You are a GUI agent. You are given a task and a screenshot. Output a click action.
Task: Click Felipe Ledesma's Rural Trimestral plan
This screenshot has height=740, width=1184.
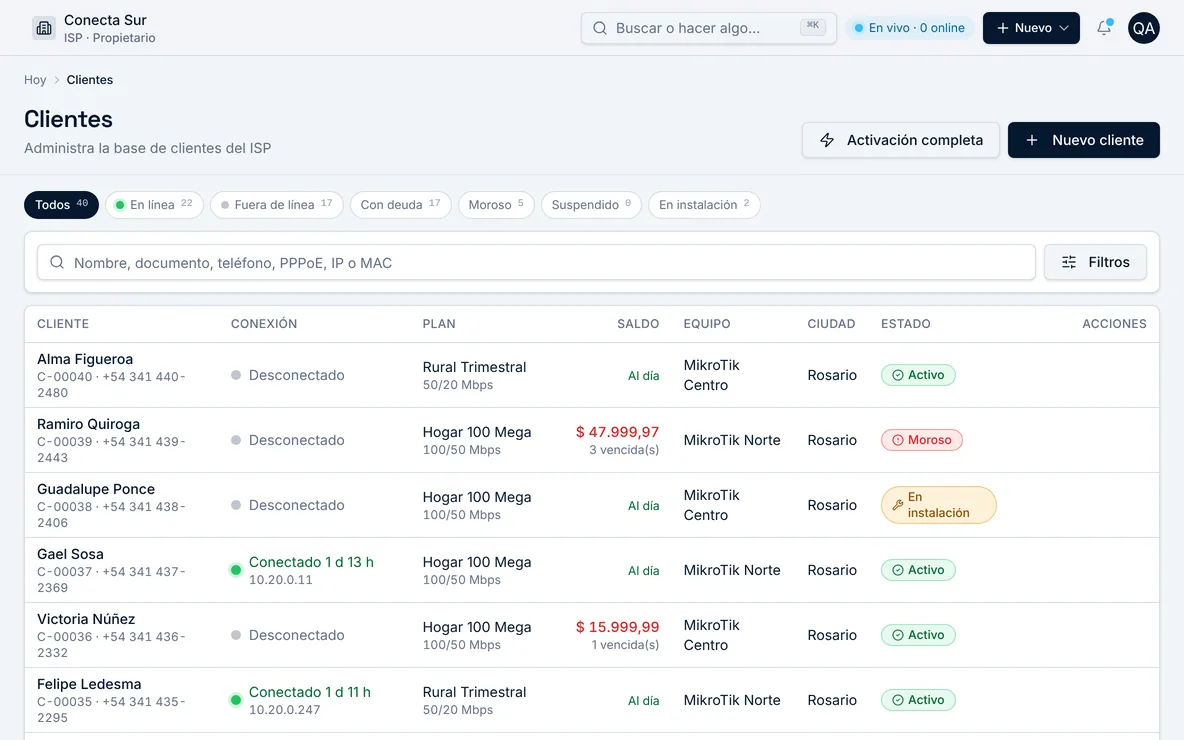point(474,692)
